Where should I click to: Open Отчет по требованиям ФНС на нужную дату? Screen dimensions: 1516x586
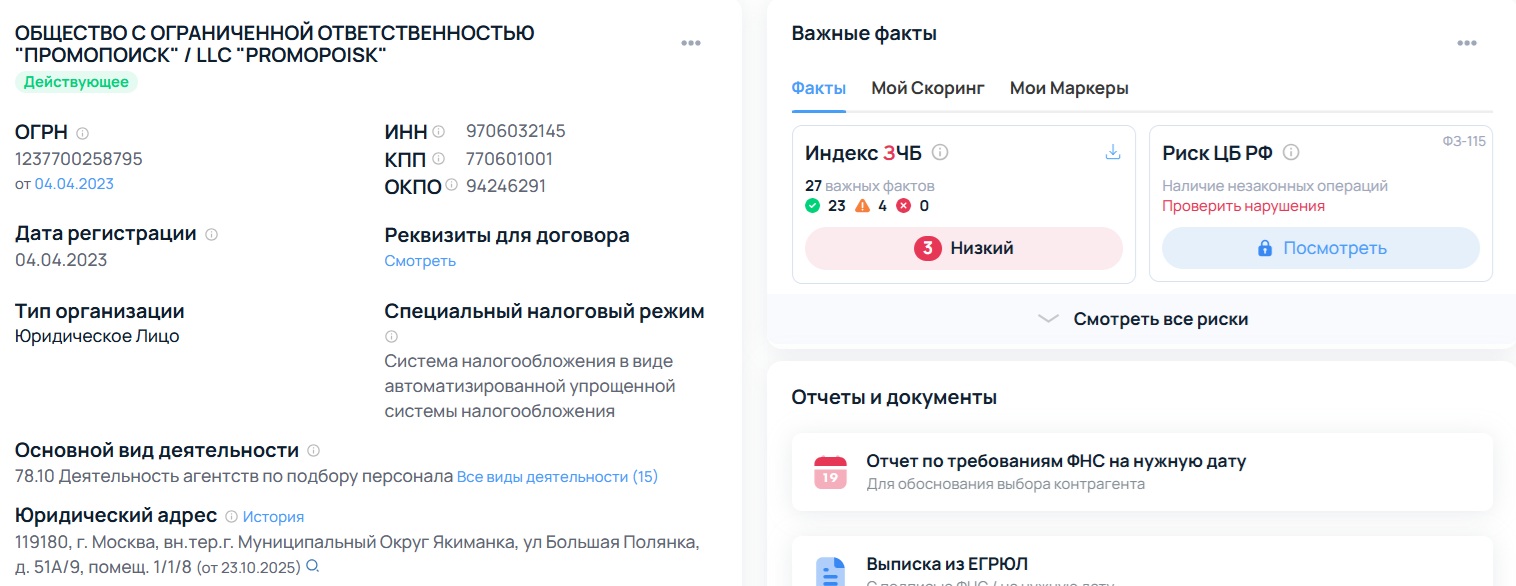click(x=1142, y=472)
